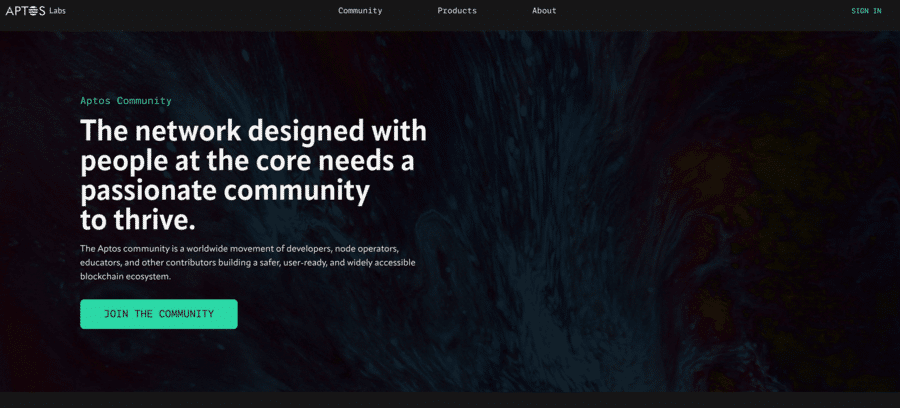Viewport: 900px width, 408px height.
Task: Click the dark footer strip below the hero
Action: coord(450,400)
